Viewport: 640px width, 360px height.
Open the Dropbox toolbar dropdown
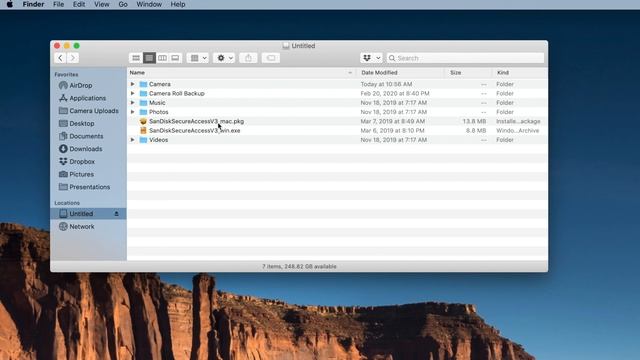point(371,58)
